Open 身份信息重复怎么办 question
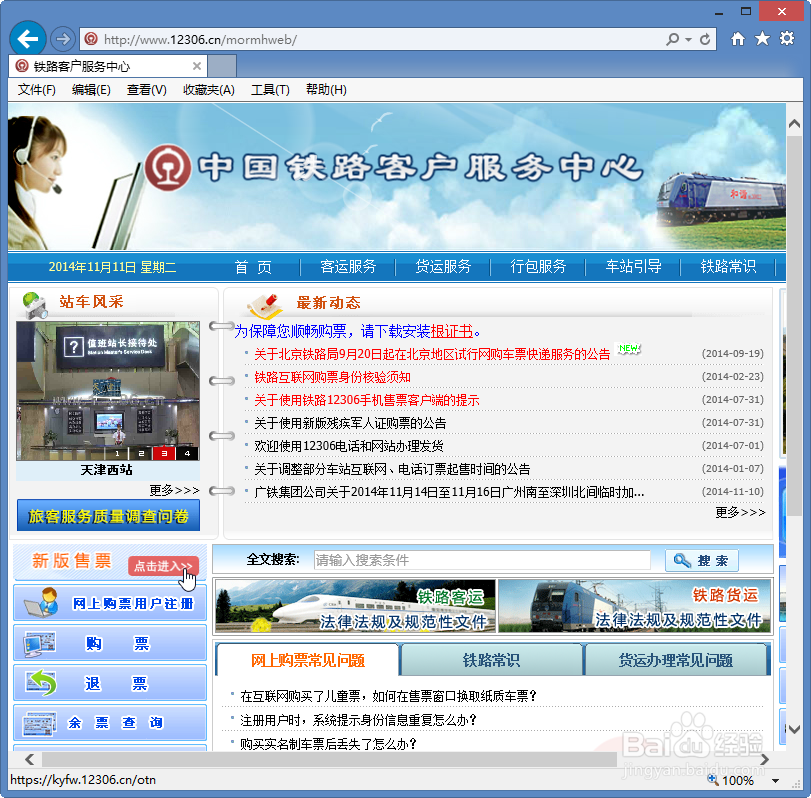Image resolution: width=811 pixels, height=798 pixels. click(358, 720)
